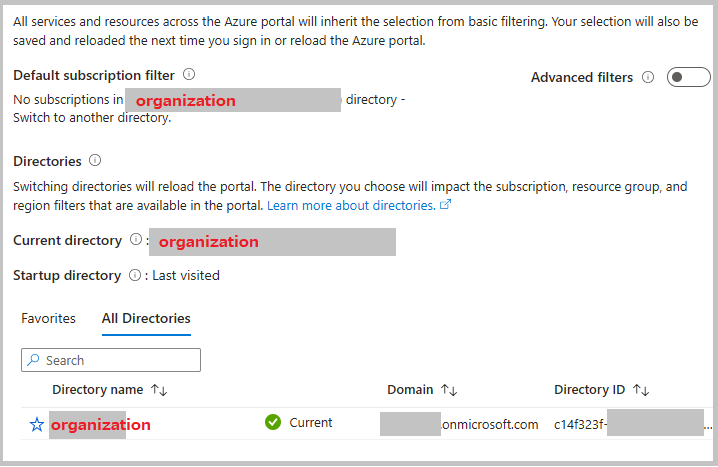
Task: Click the onmicrosoft.com domain cell
Action: (459, 424)
